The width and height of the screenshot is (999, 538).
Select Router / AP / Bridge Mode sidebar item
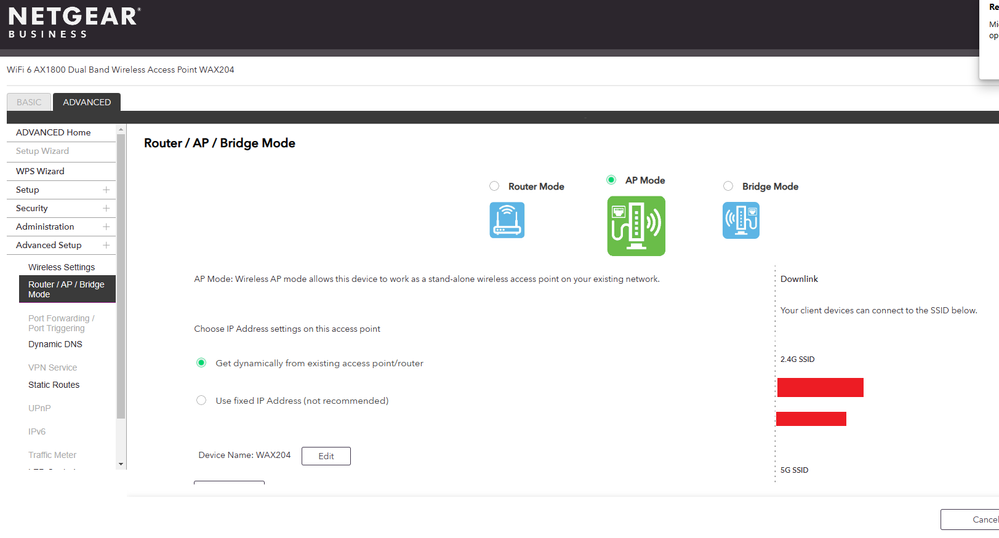pos(68,289)
